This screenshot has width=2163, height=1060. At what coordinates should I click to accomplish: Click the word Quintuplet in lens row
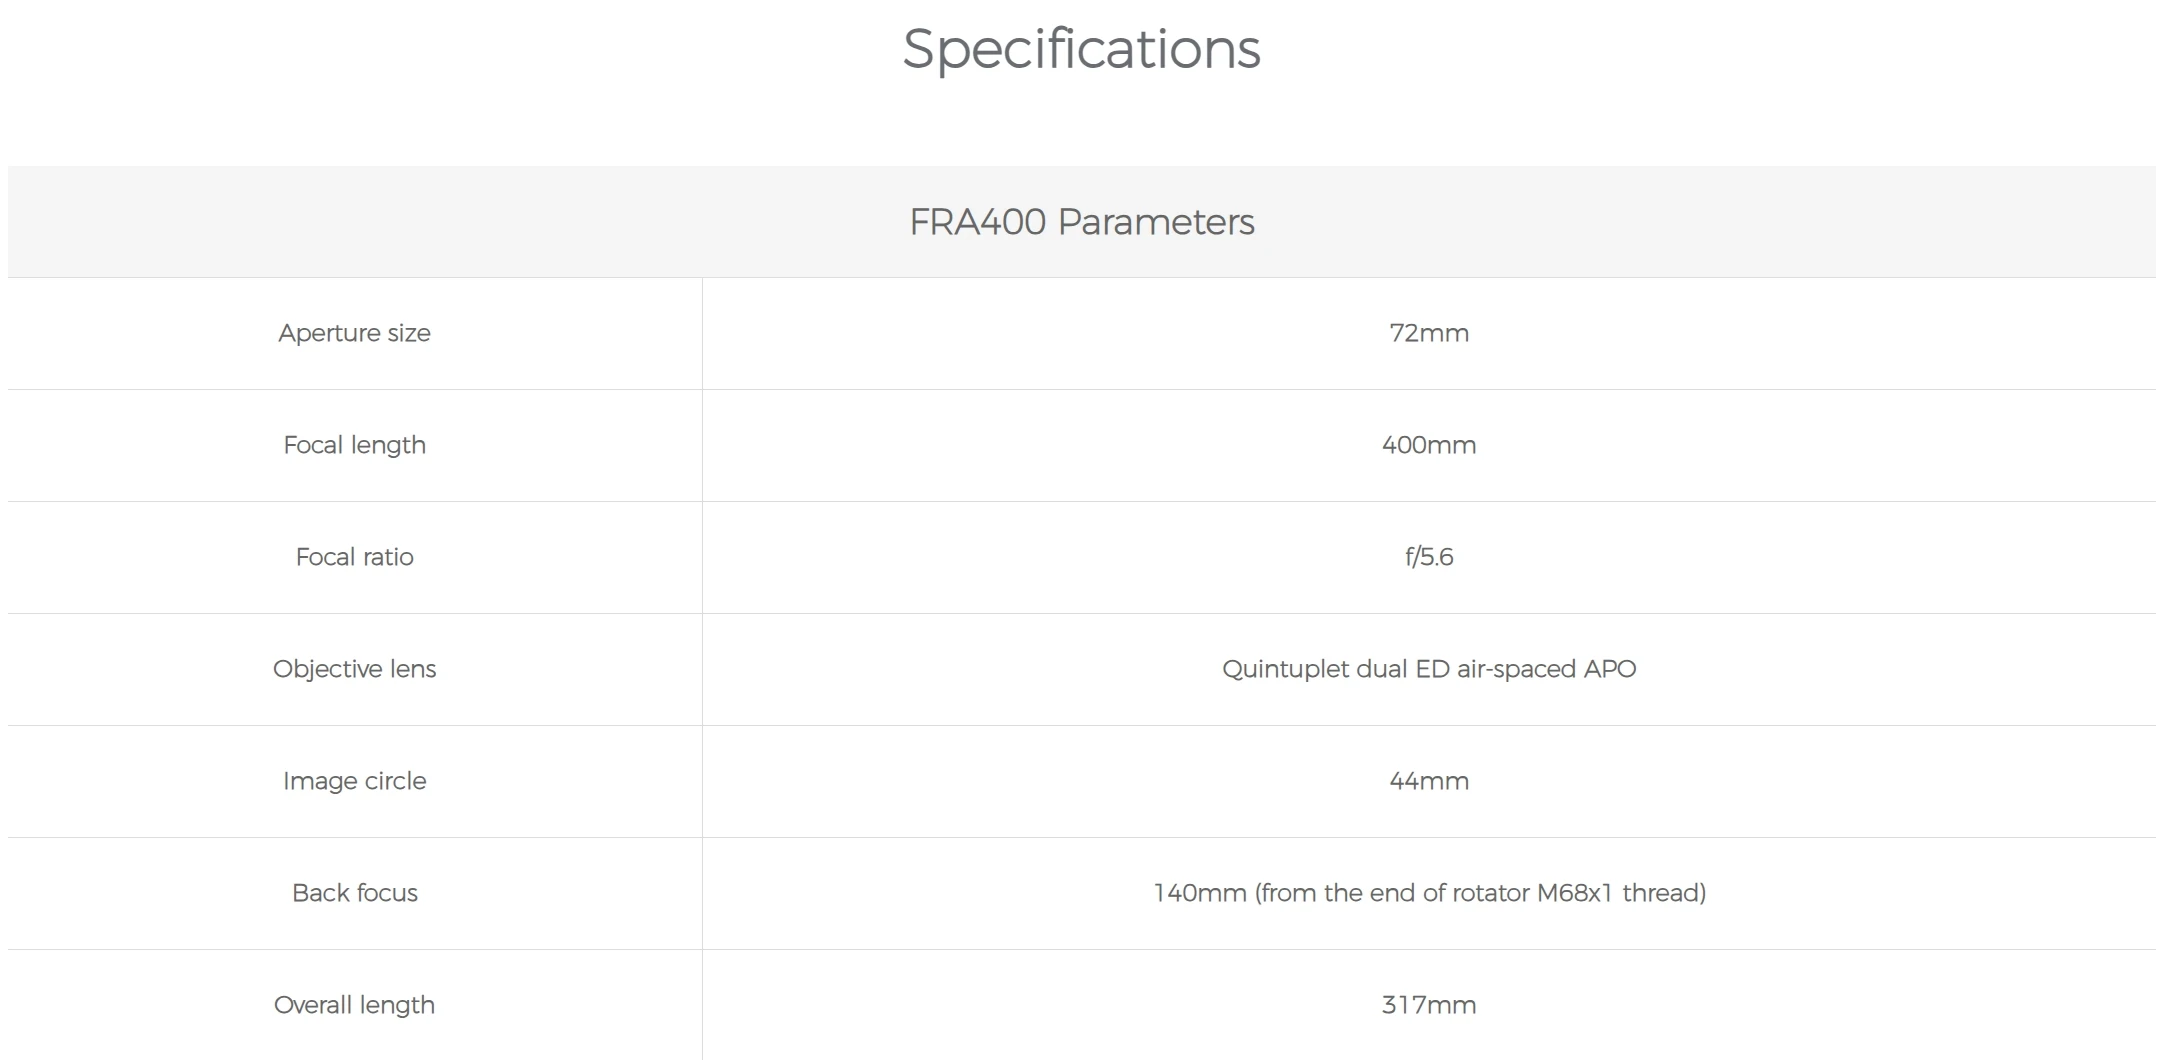tap(1285, 669)
